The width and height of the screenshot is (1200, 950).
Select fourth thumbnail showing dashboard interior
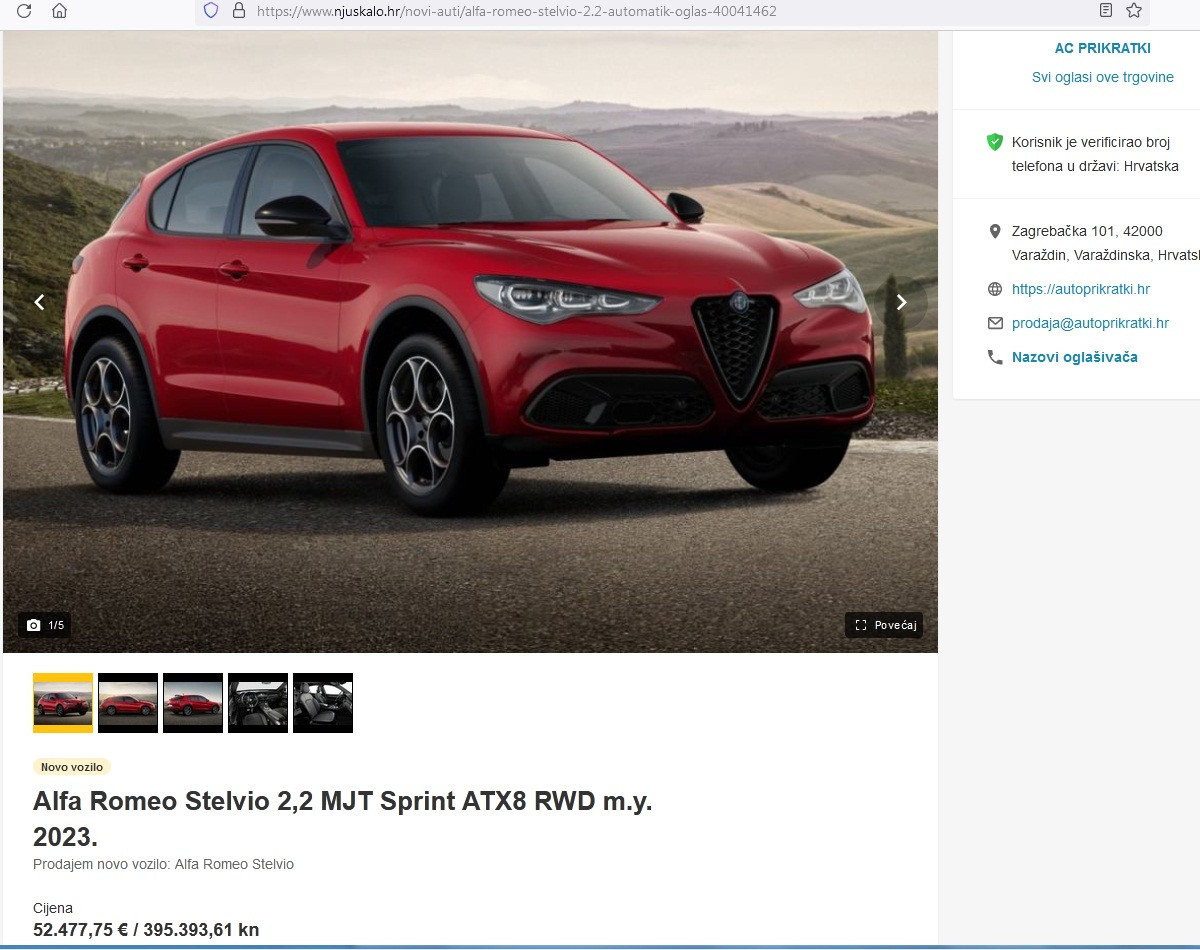pos(258,703)
